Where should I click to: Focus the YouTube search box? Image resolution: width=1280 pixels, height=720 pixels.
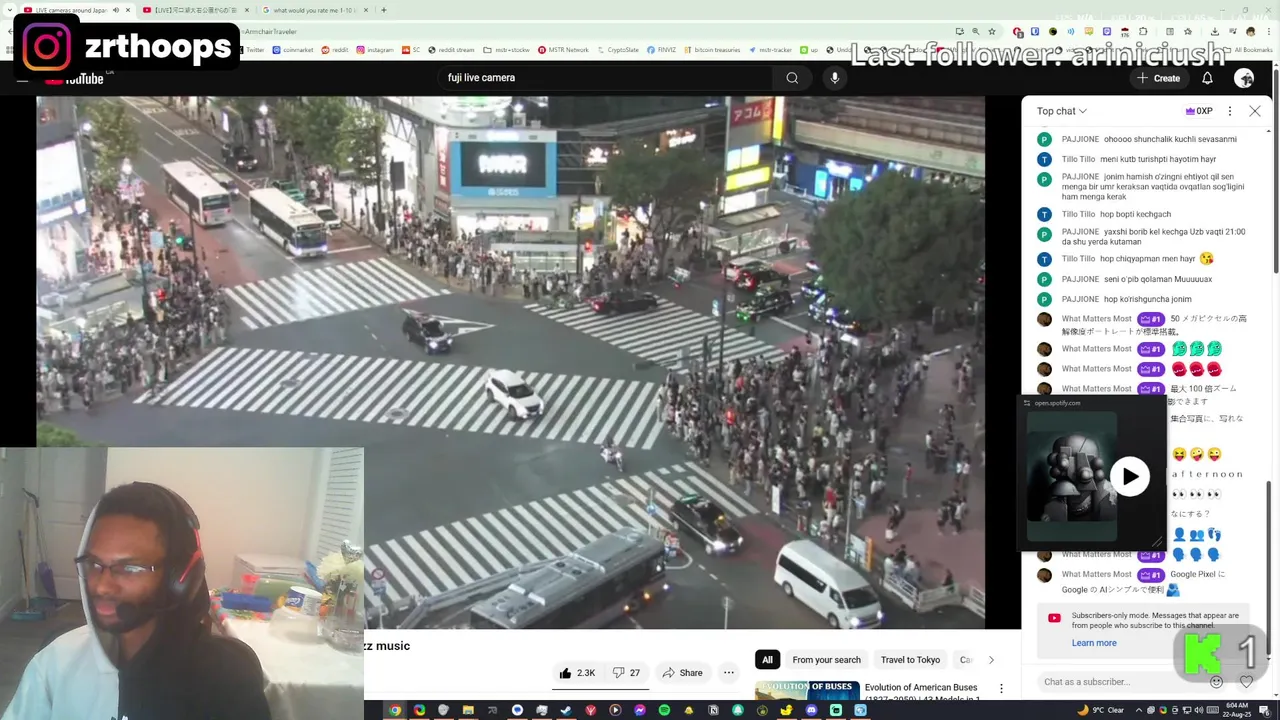605,78
